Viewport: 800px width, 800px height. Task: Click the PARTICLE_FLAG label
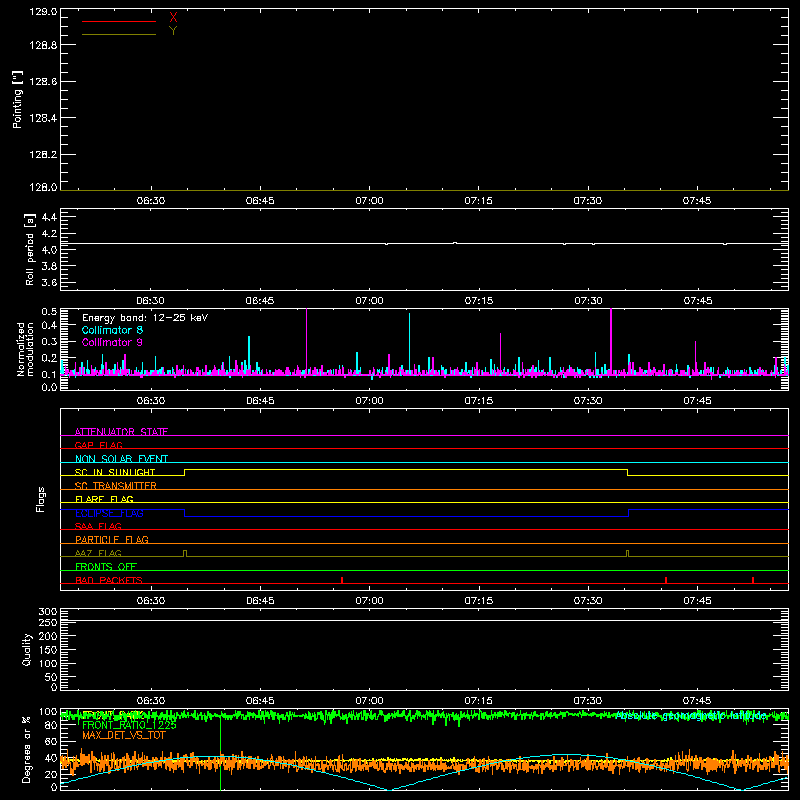[112, 540]
